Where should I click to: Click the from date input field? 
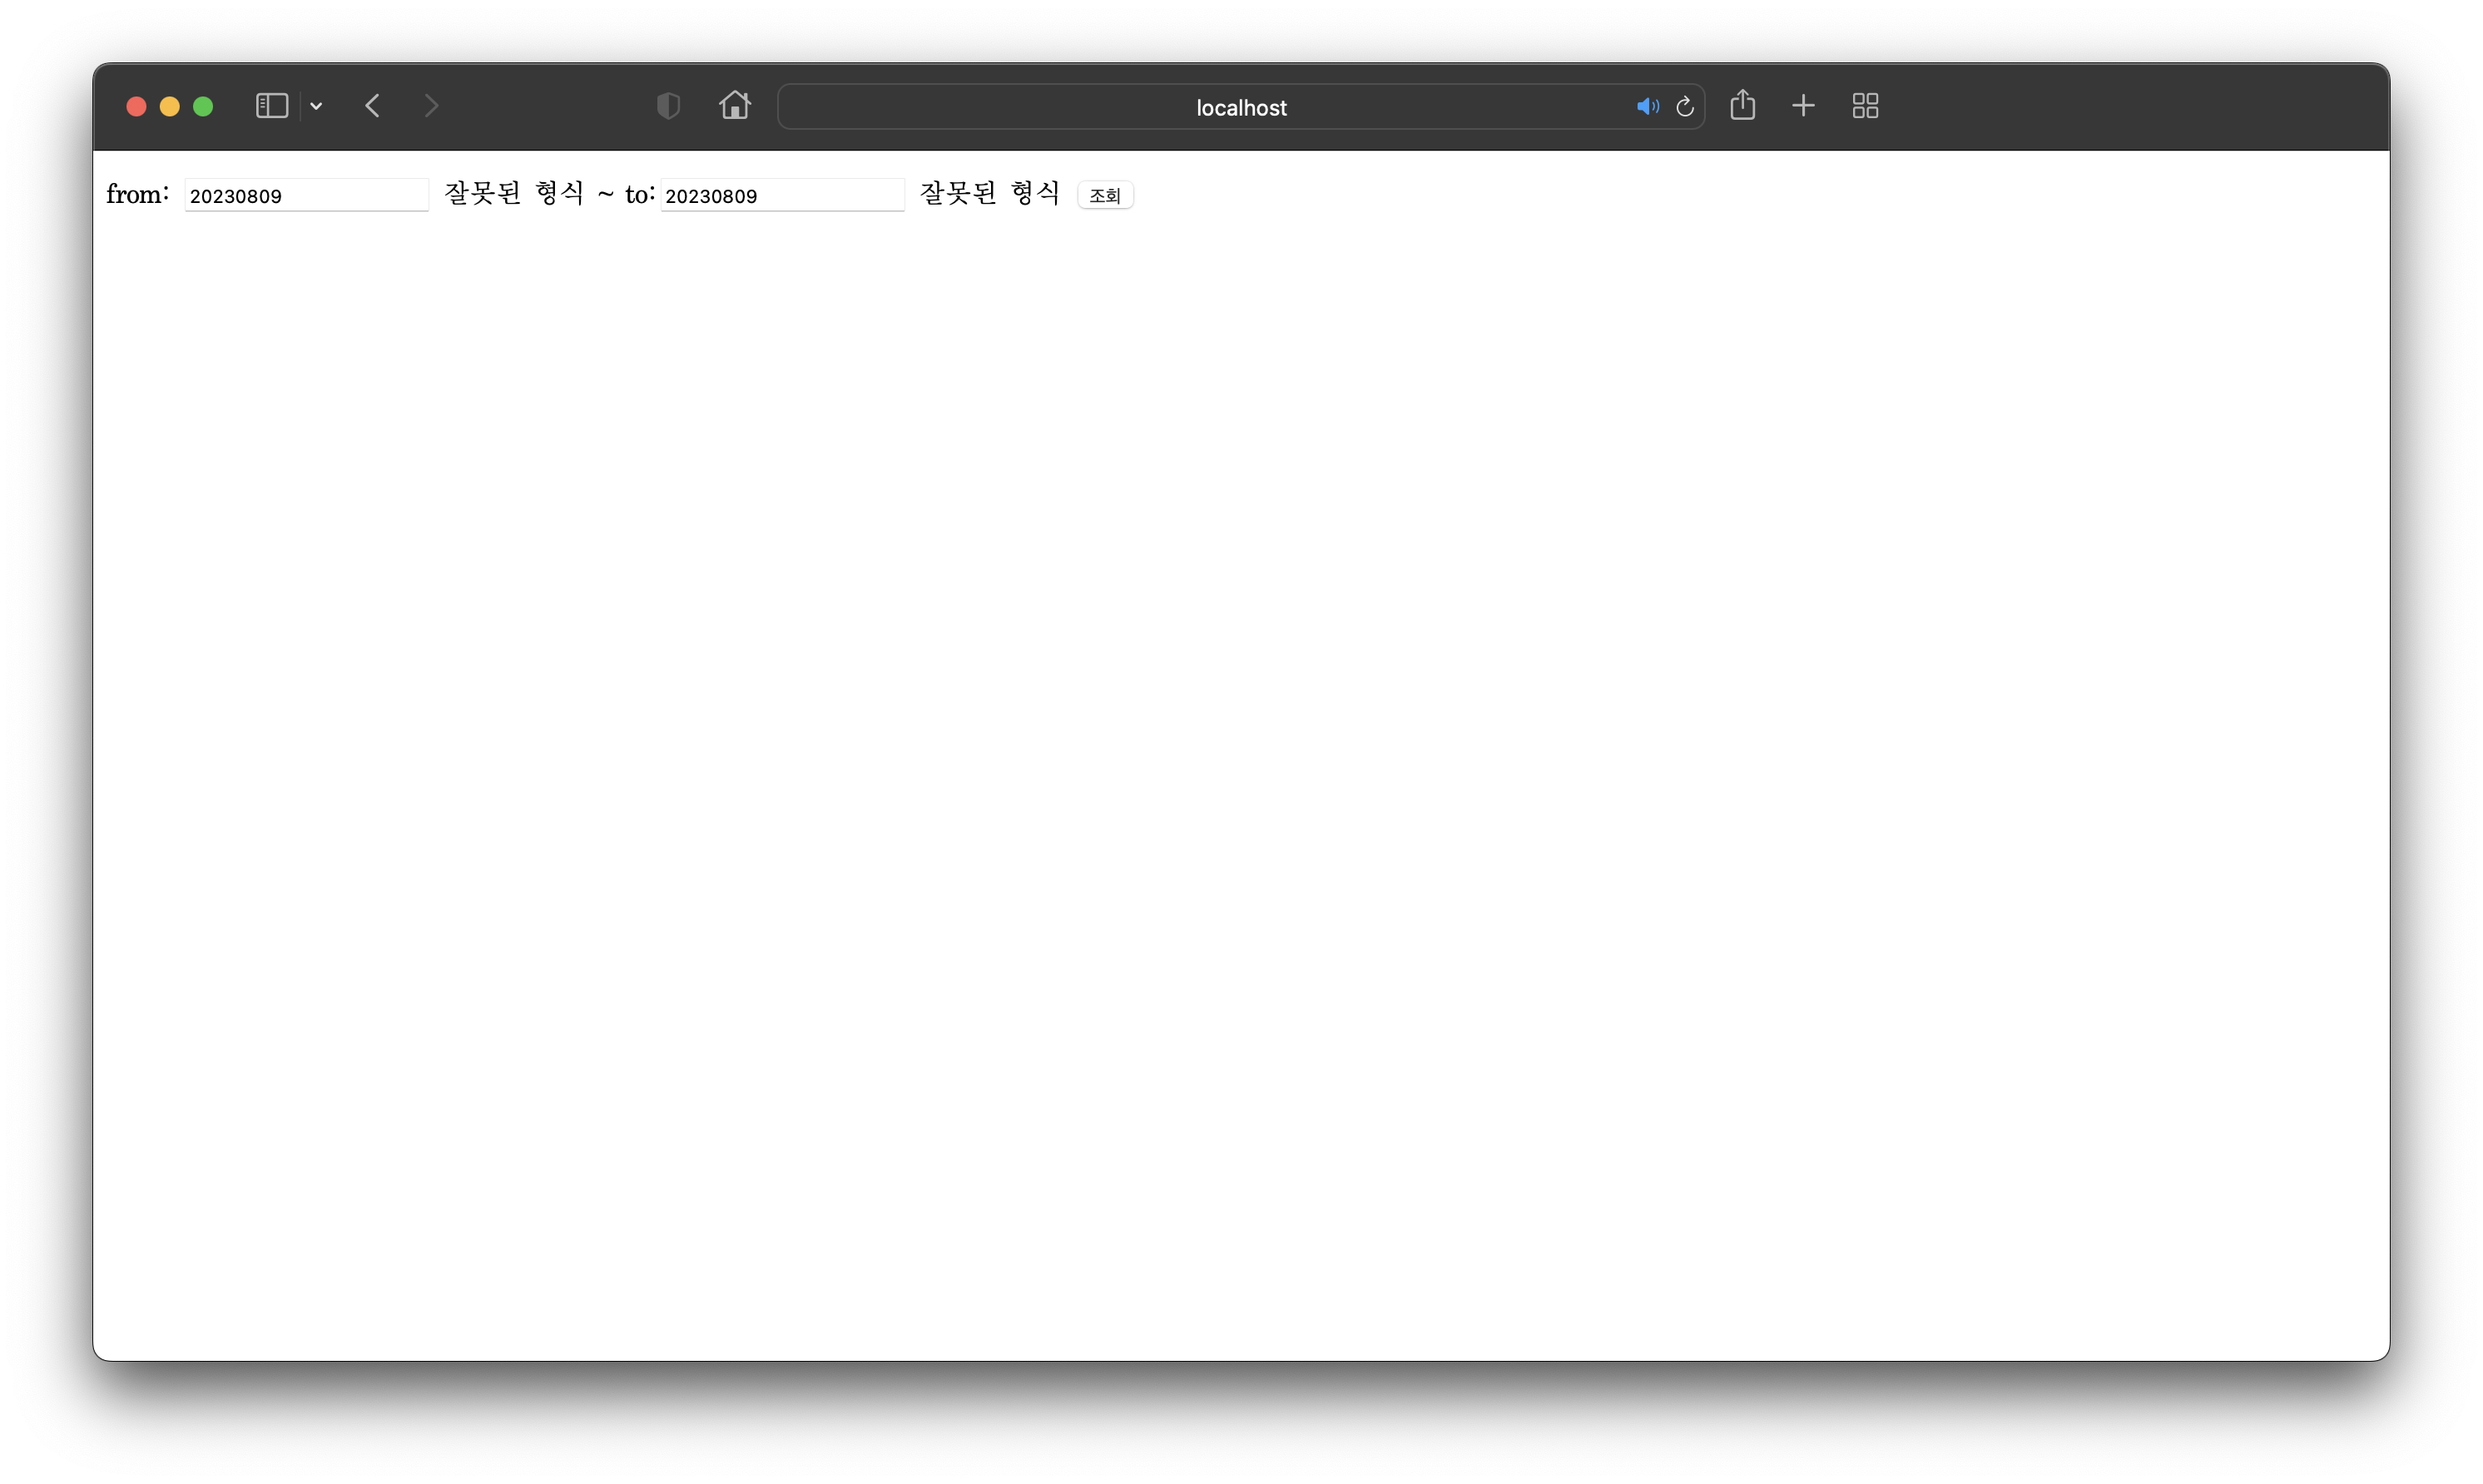click(x=306, y=195)
